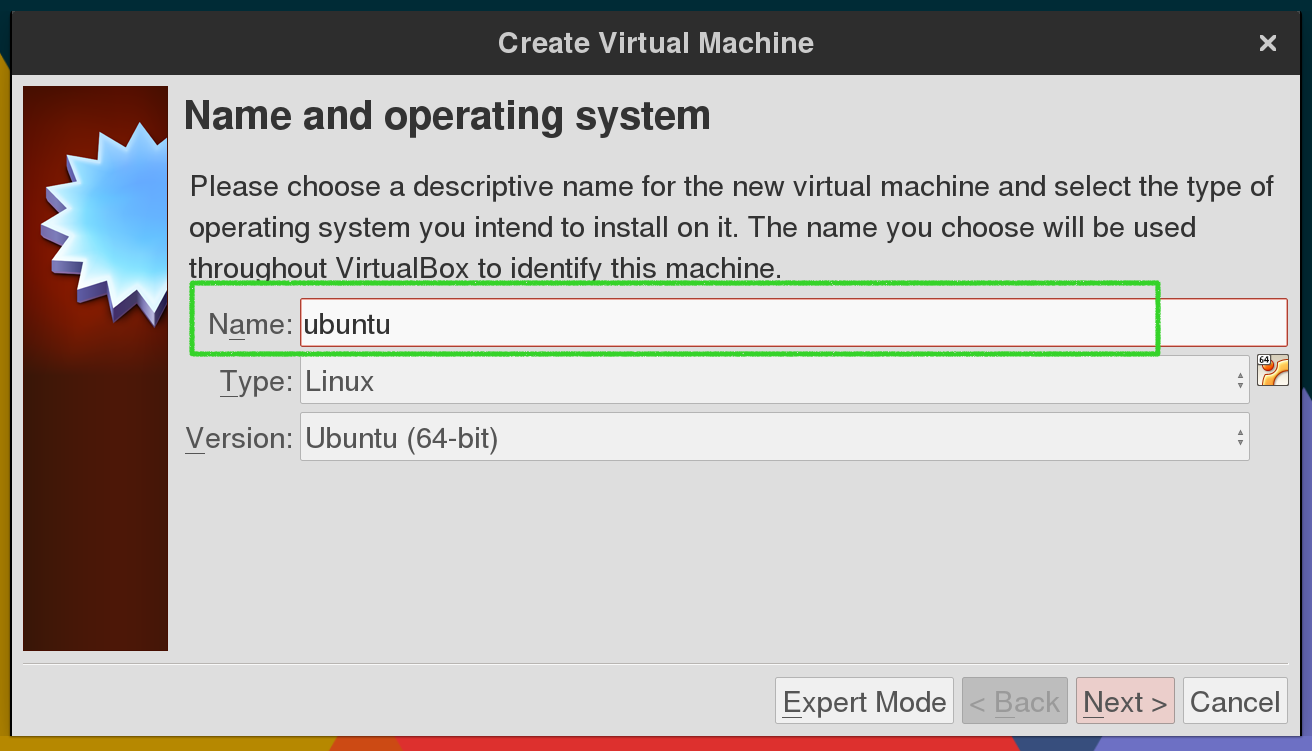Click the Create Virtual Machine title bar

click(x=655, y=43)
